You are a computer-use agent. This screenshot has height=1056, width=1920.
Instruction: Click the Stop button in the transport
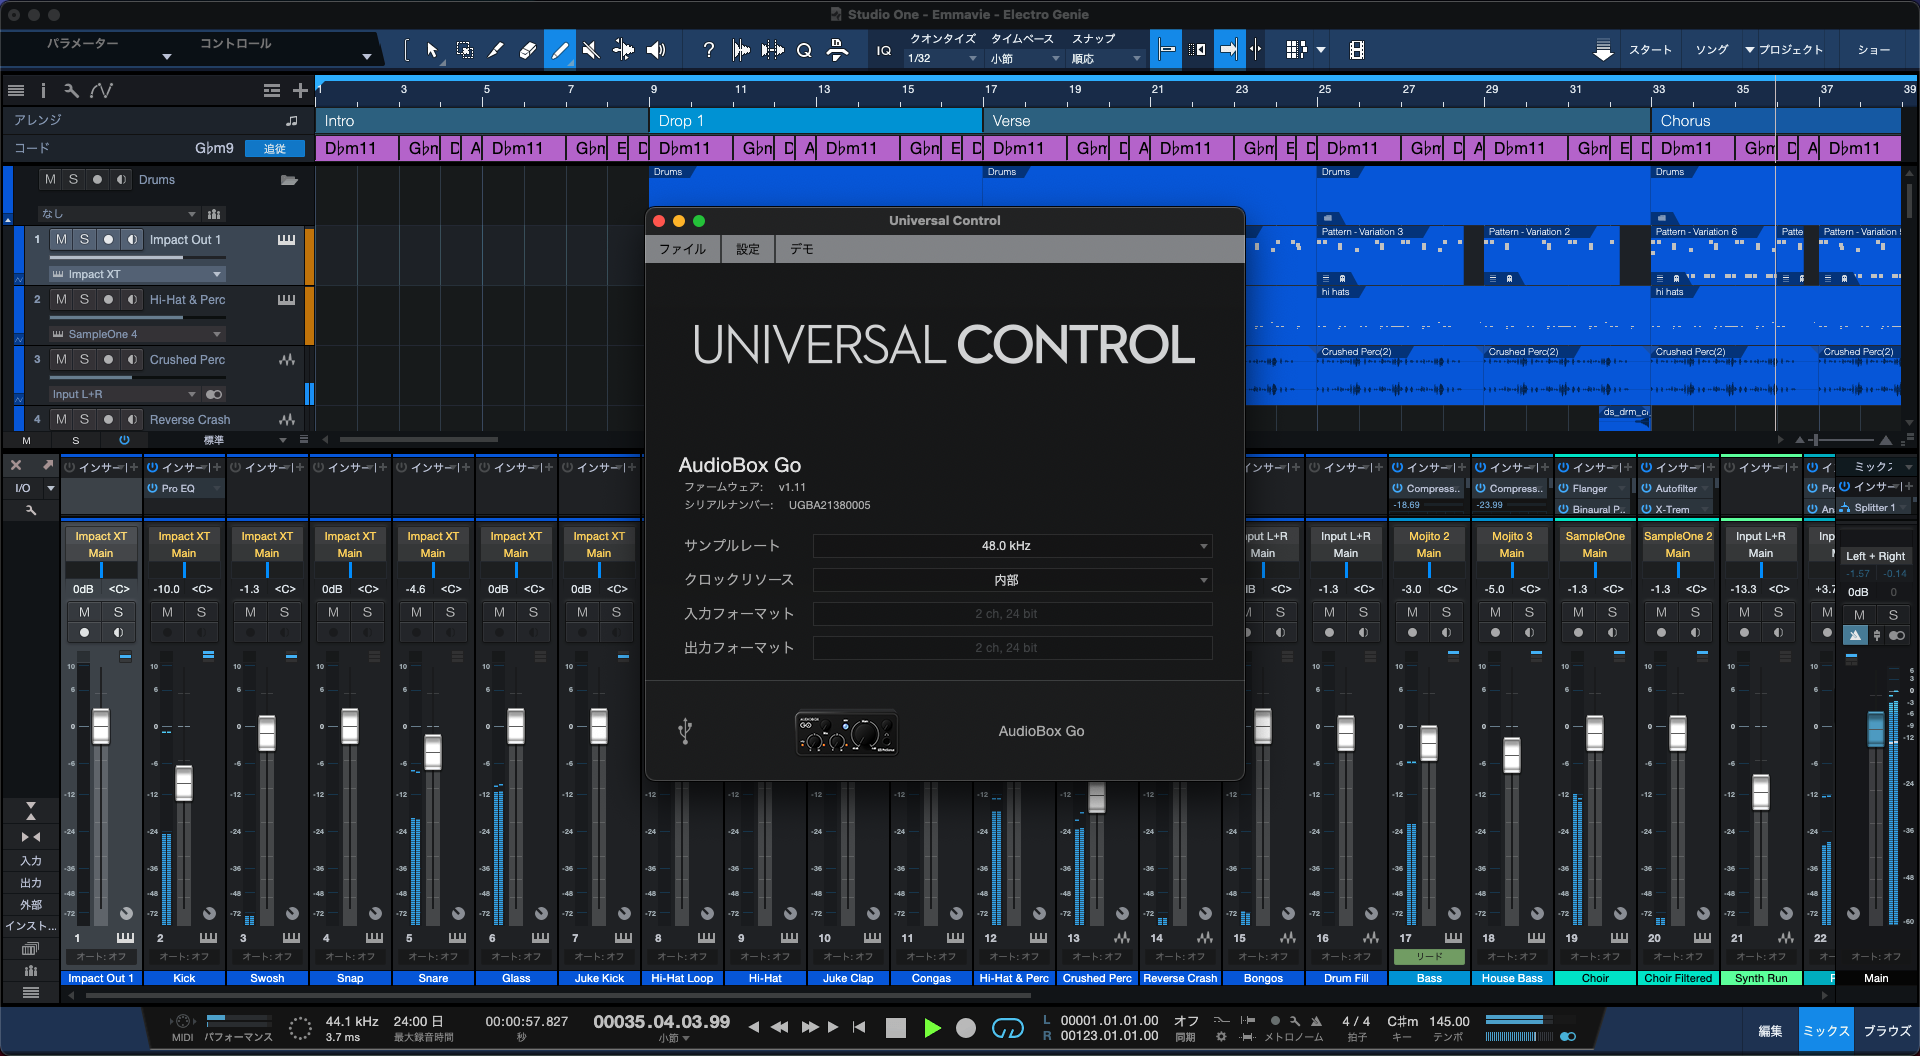pyautogui.click(x=896, y=1028)
